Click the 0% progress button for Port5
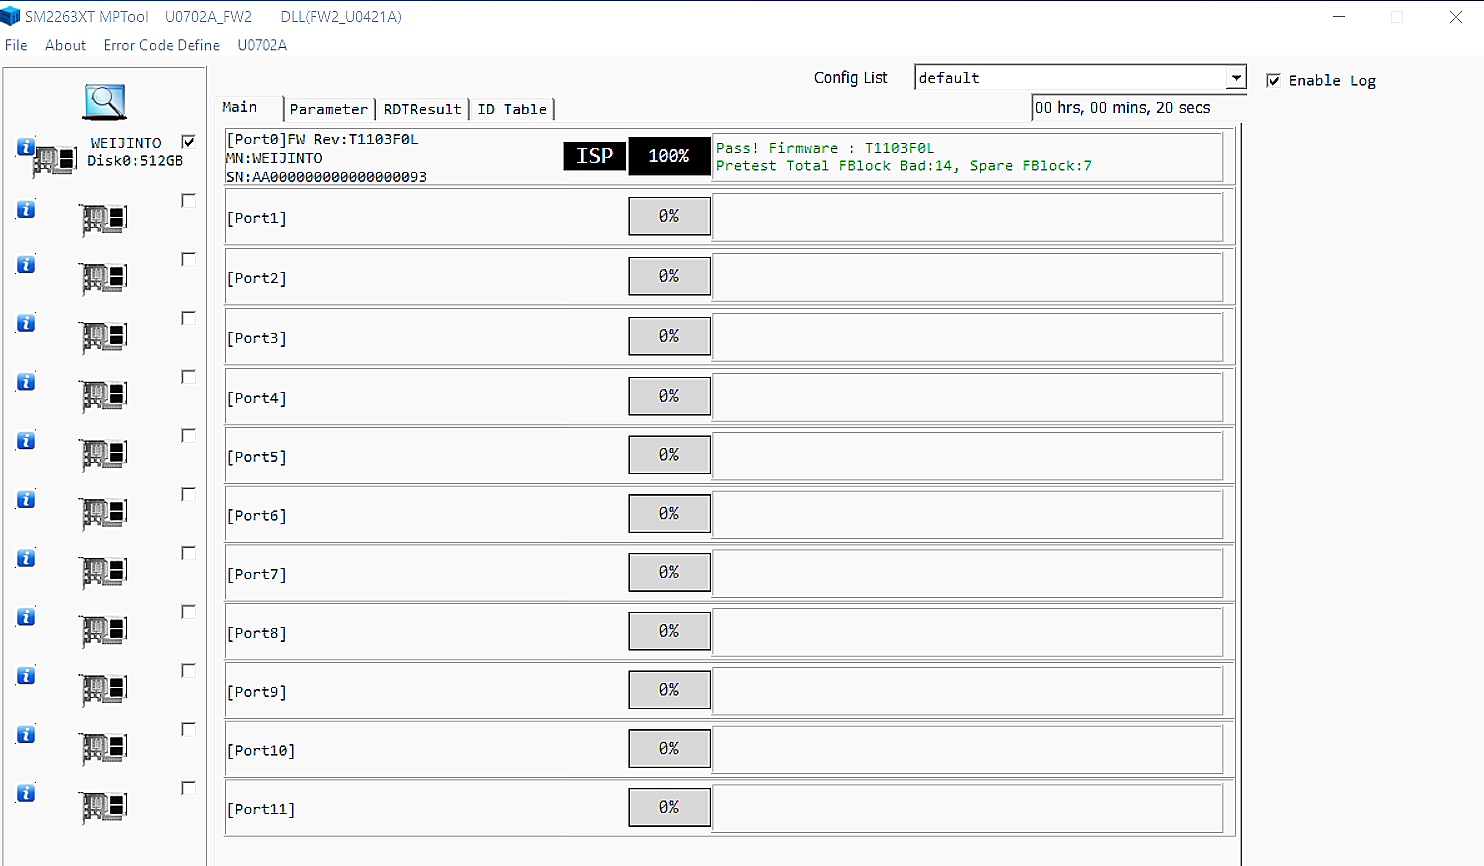This screenshot has height=866, width=1484. coord(669,455)
